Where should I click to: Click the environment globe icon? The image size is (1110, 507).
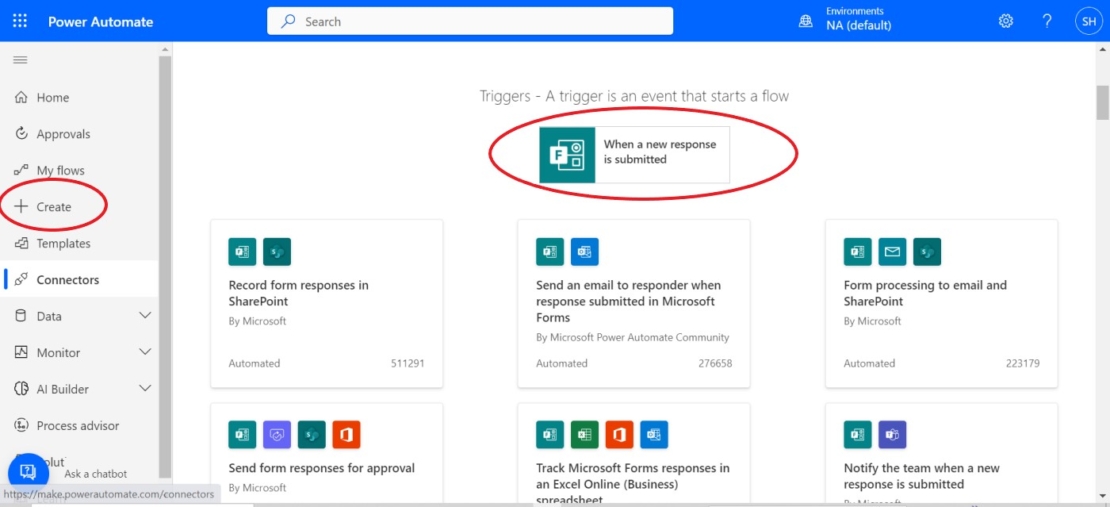coord(806,21)
